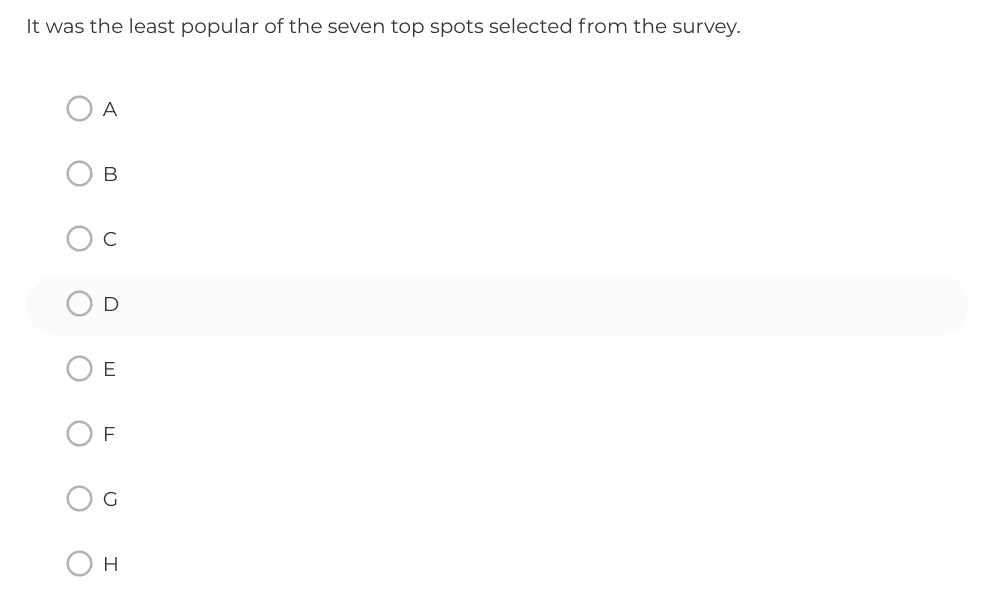Click the highlighted row background for D

coord(496,305)
